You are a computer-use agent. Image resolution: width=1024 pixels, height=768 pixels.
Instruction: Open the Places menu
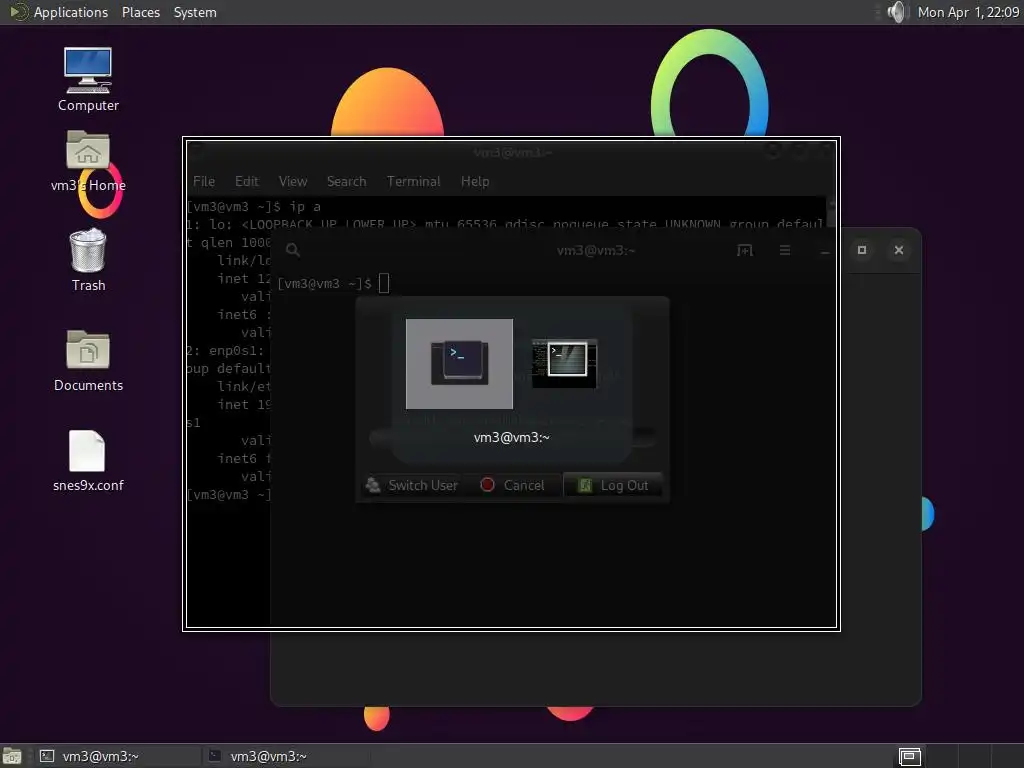(x=140, y=12)
